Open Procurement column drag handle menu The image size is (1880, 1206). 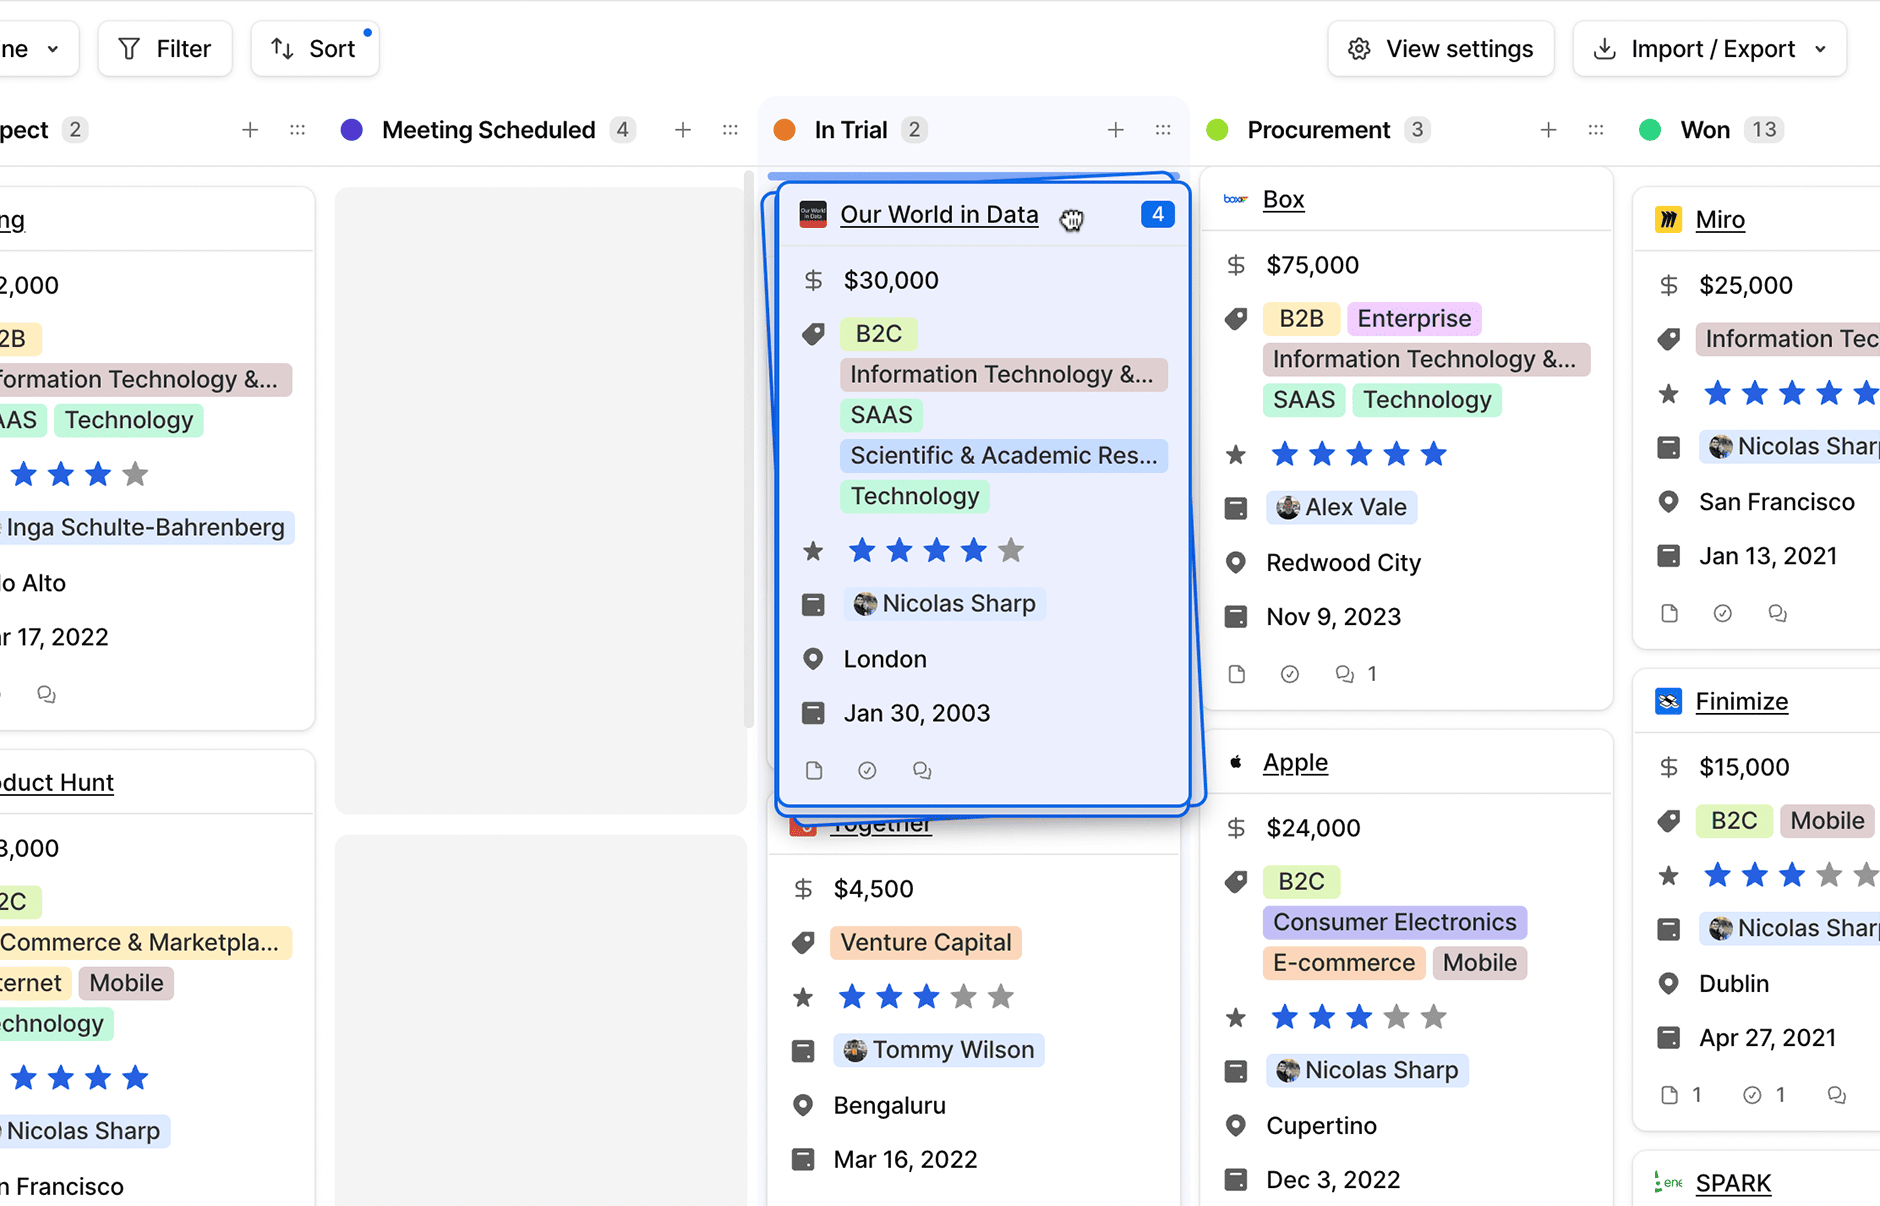coord(1596,130)
